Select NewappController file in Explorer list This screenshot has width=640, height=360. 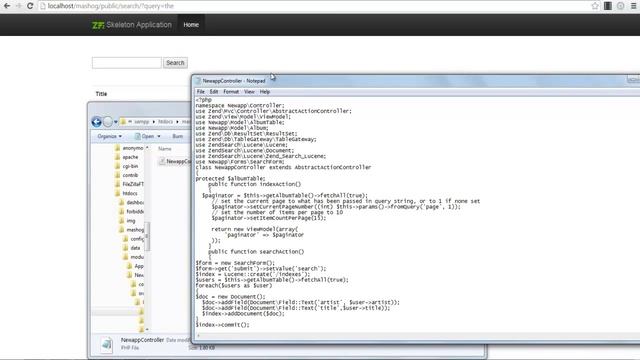(x=175, y=161)
